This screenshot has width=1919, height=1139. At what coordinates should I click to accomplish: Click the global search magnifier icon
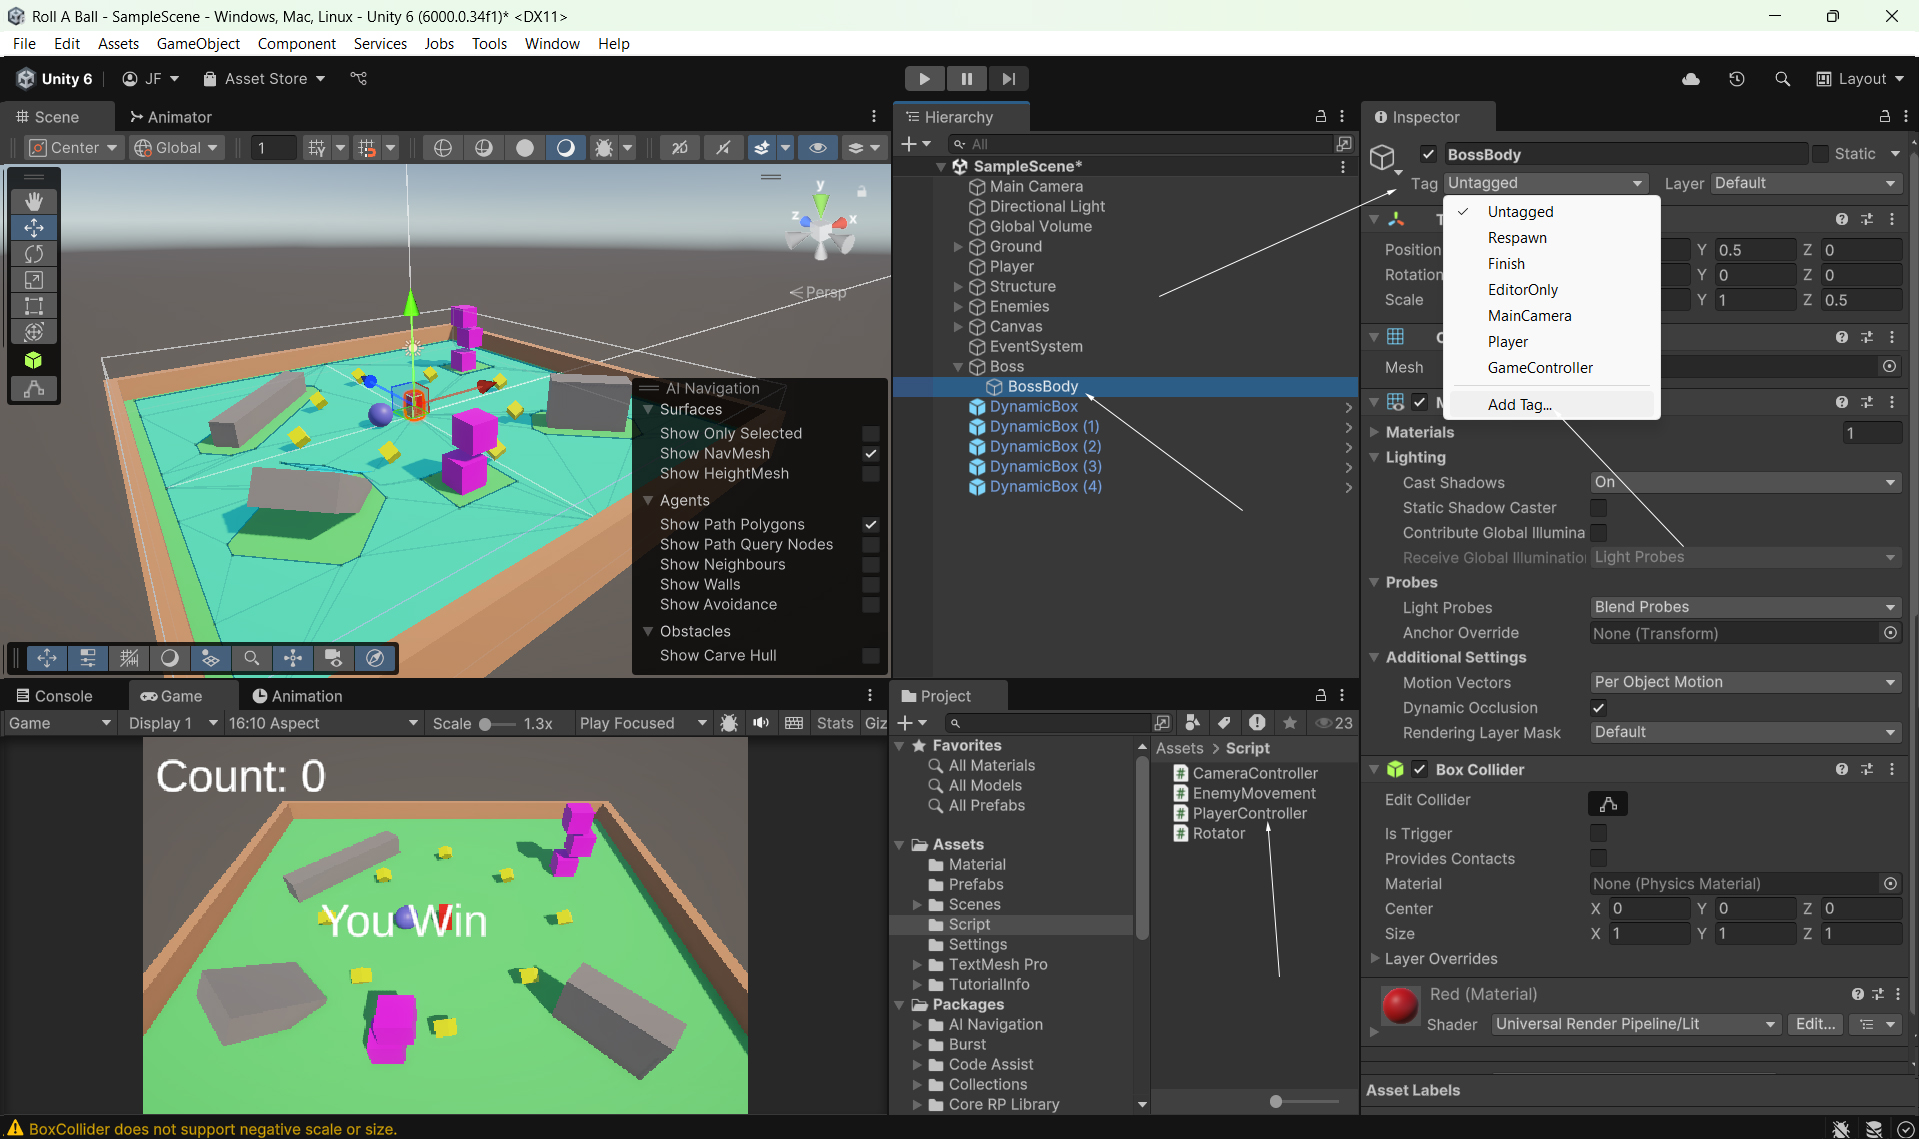coord(1782,79)
